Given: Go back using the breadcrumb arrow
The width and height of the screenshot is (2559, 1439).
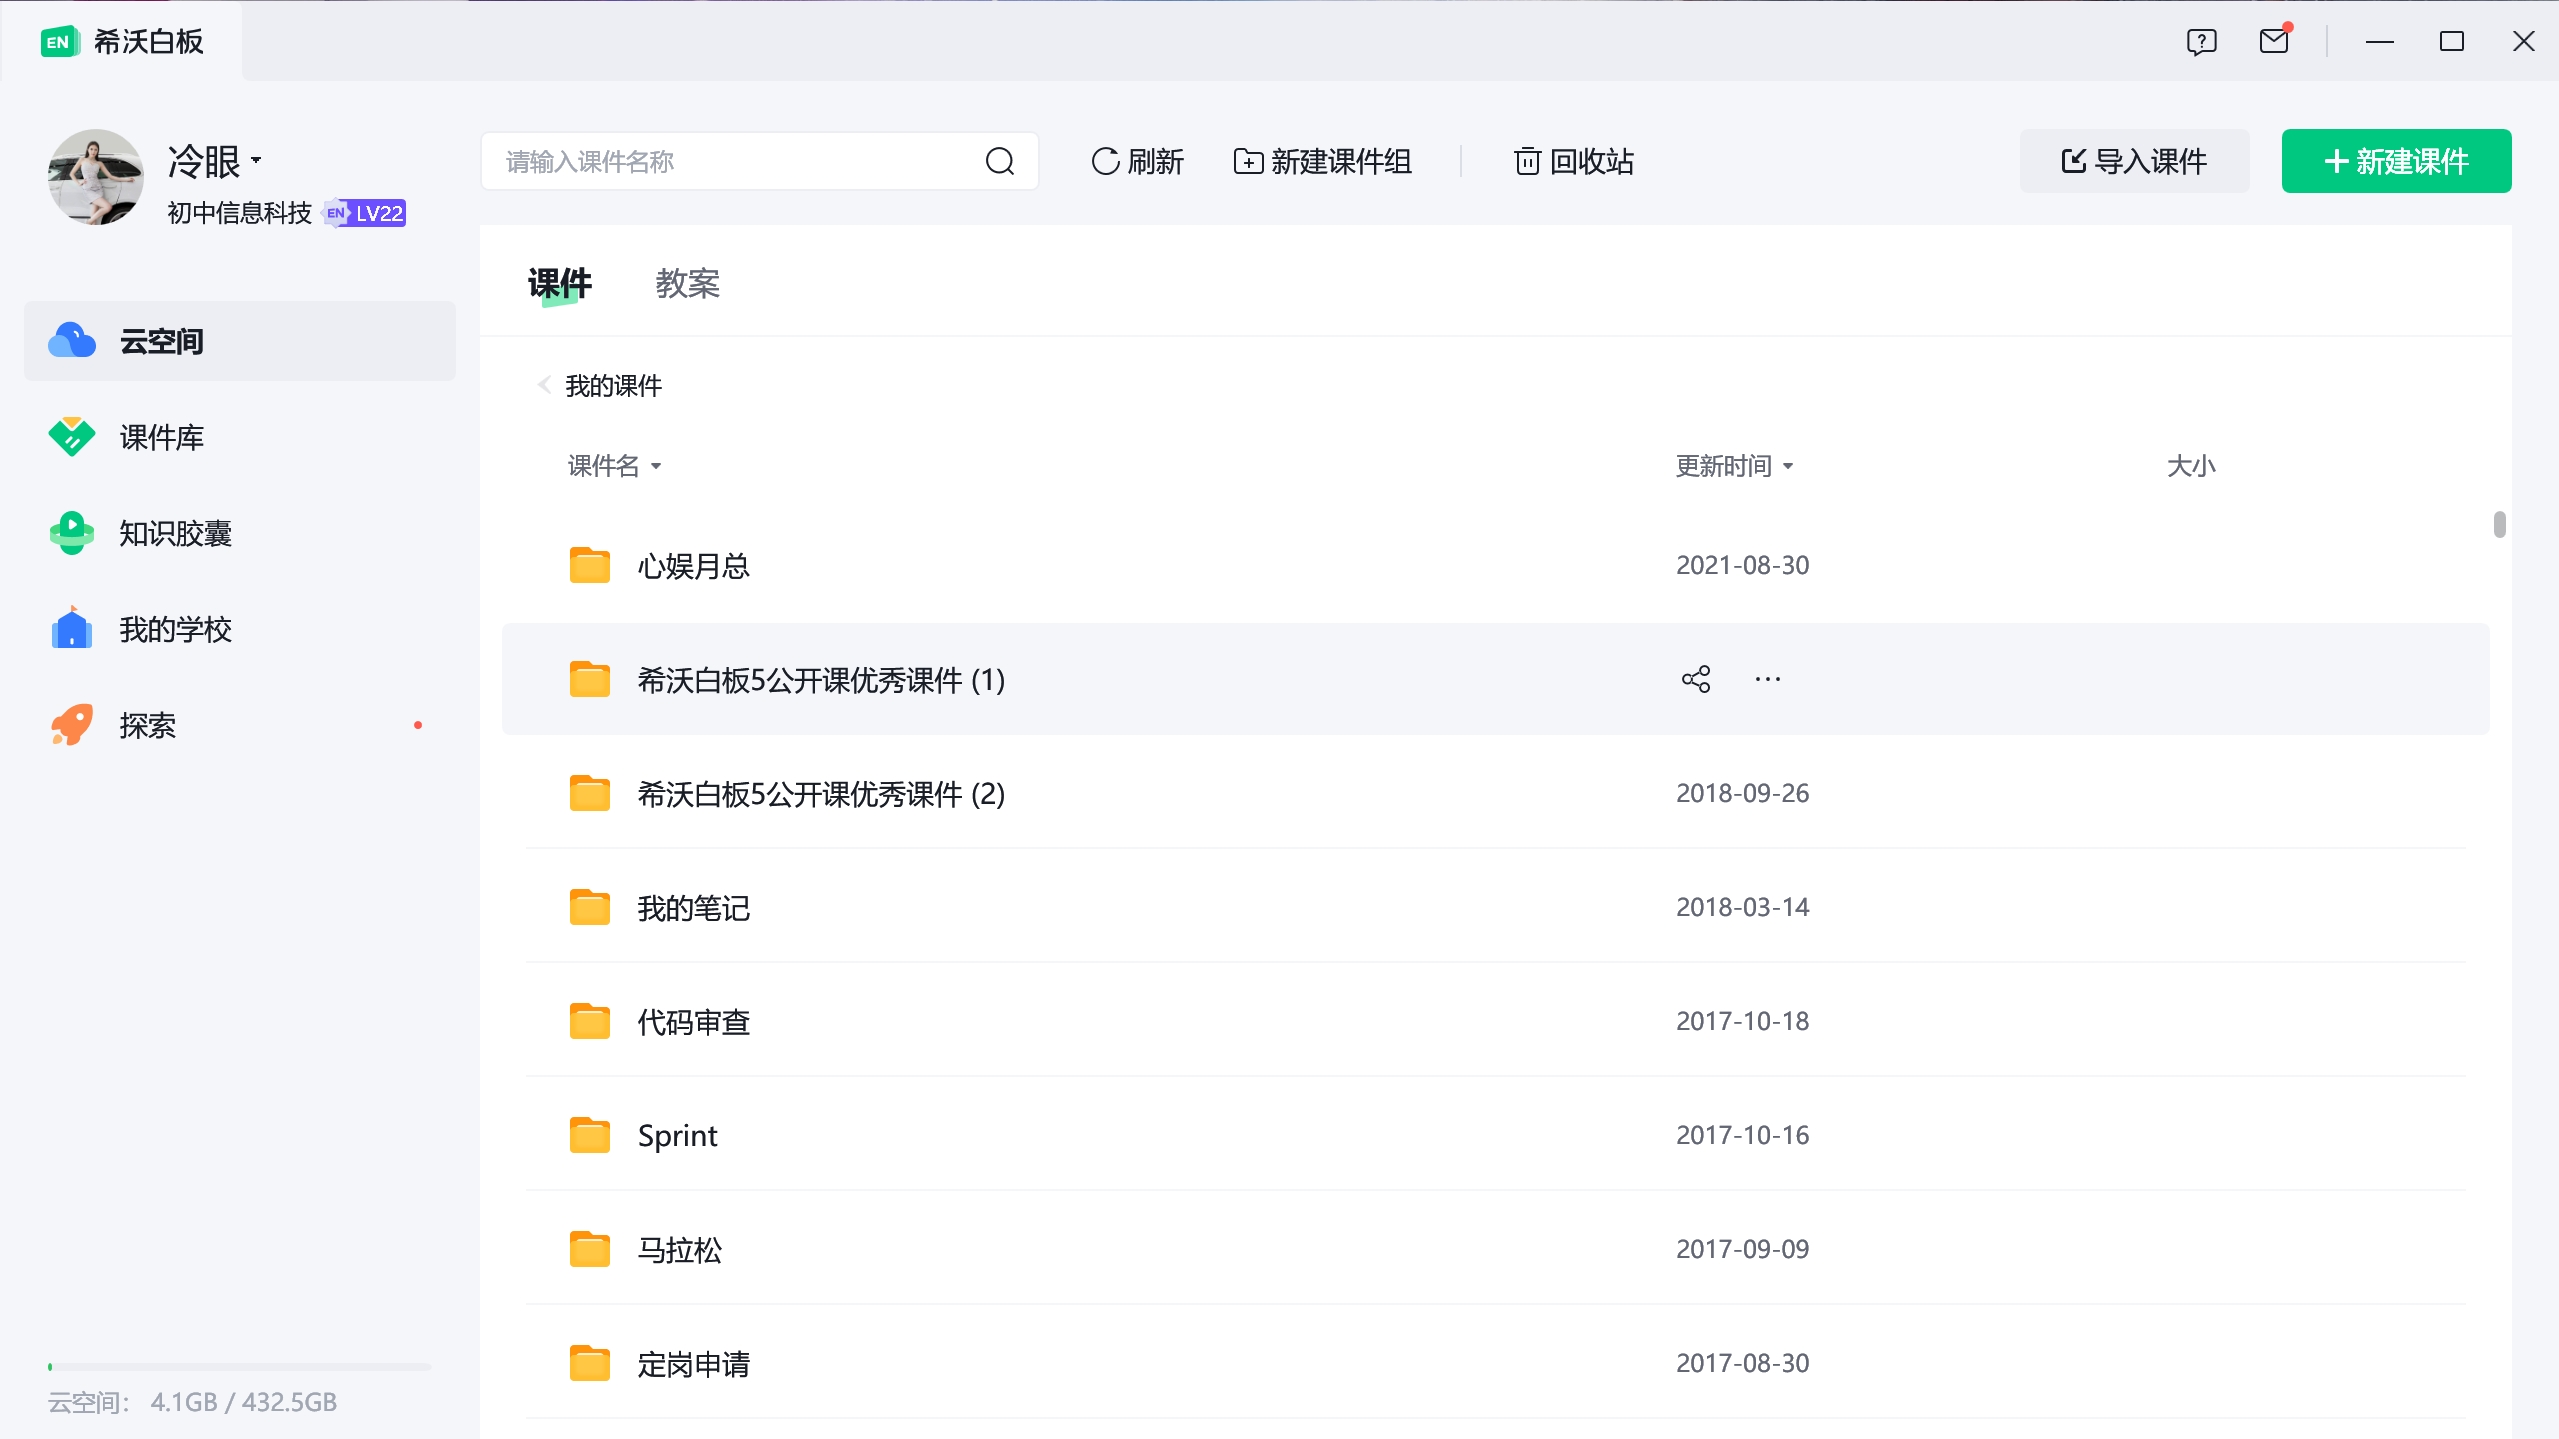Looking at the screenshot, I should click(544, 385).
